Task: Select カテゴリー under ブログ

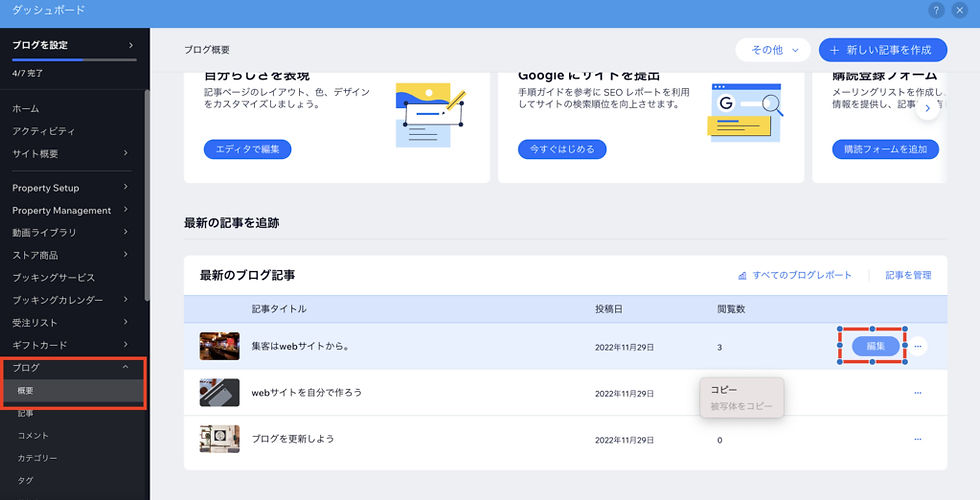Action: [x=37, y=458]
